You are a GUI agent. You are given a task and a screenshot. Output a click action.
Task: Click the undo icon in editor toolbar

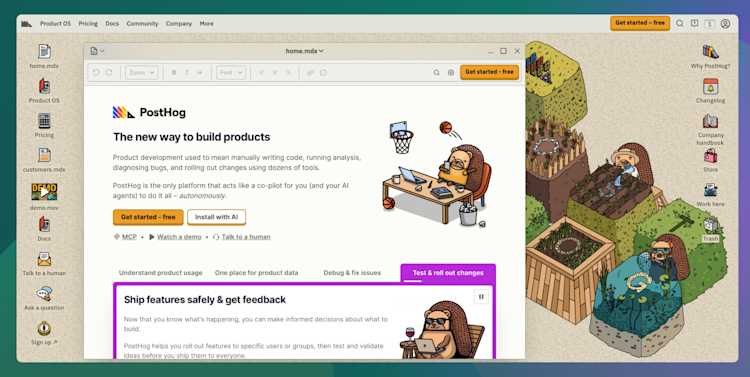[x=96, y=72]
